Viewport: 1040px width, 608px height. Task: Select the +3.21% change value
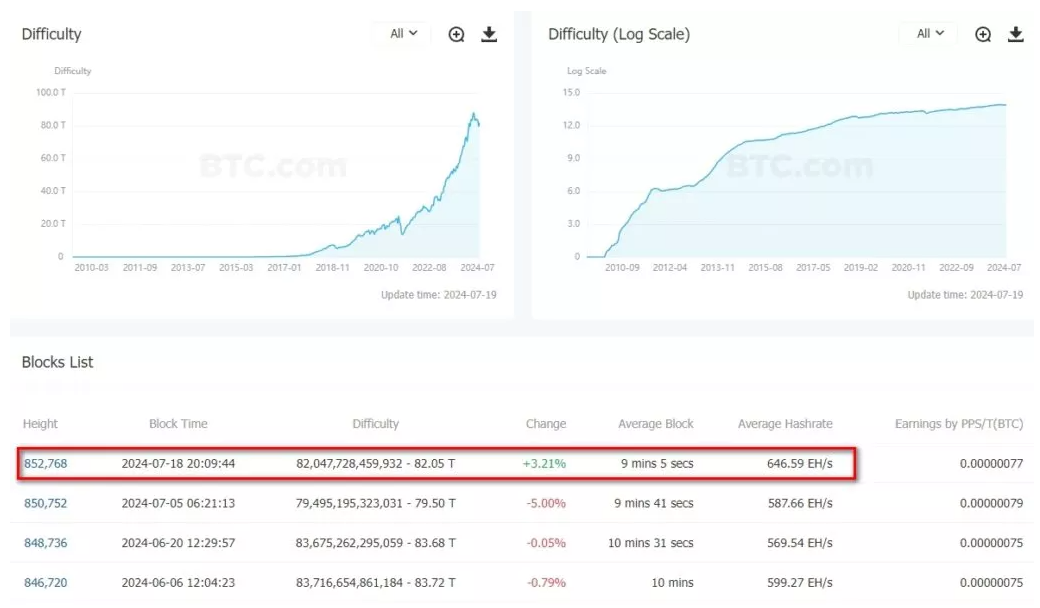point(544,464)
